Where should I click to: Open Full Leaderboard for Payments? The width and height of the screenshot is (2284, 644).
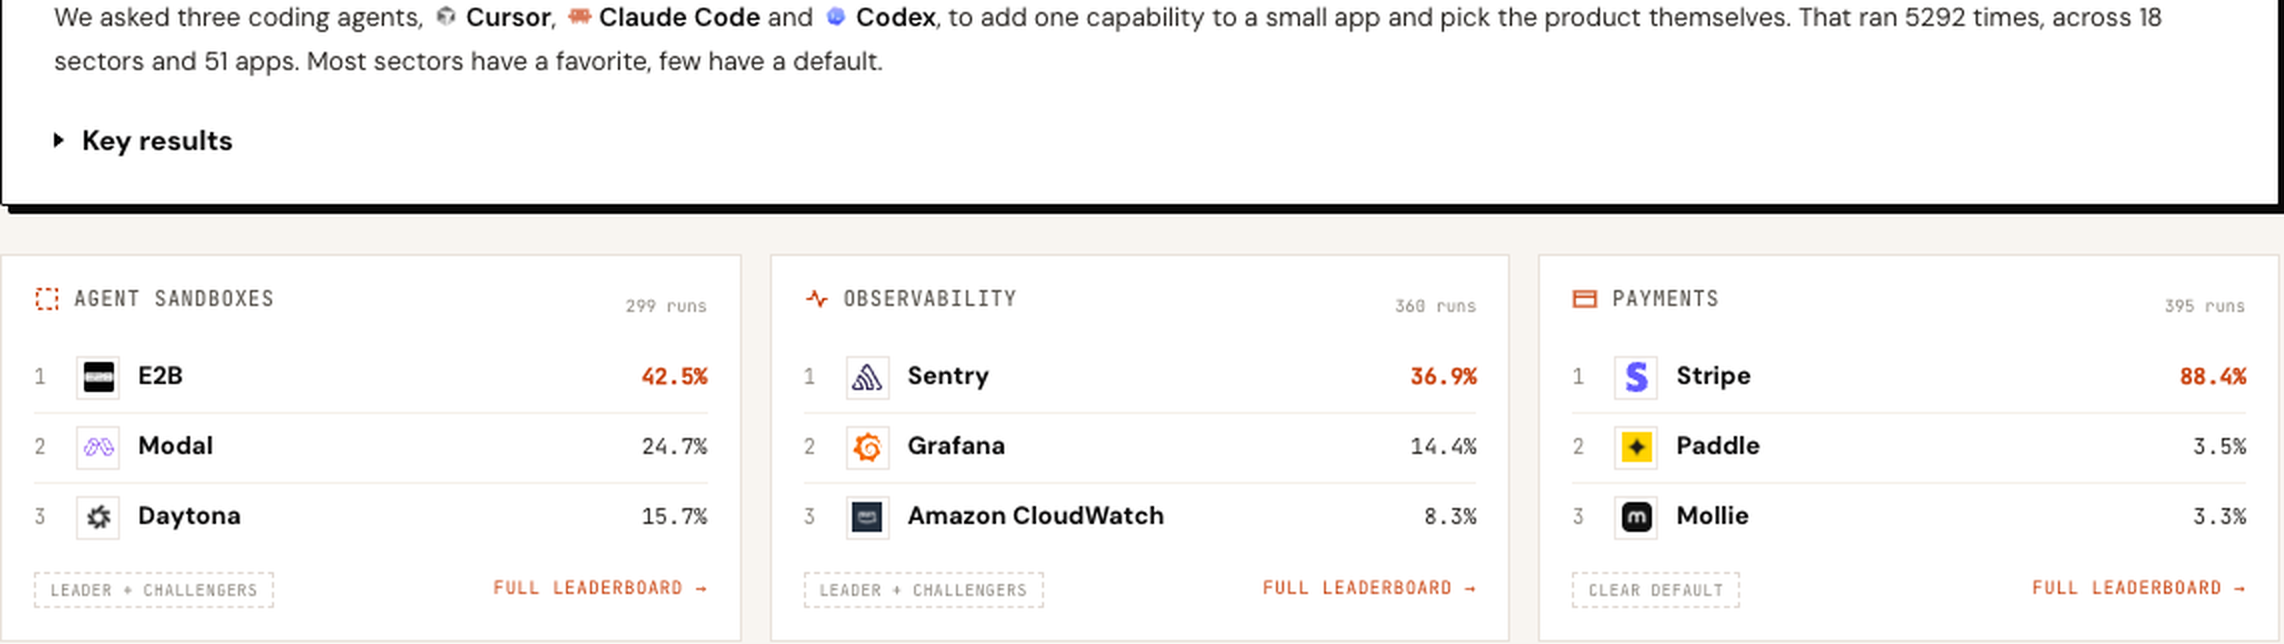click(x=2139, y=588)
